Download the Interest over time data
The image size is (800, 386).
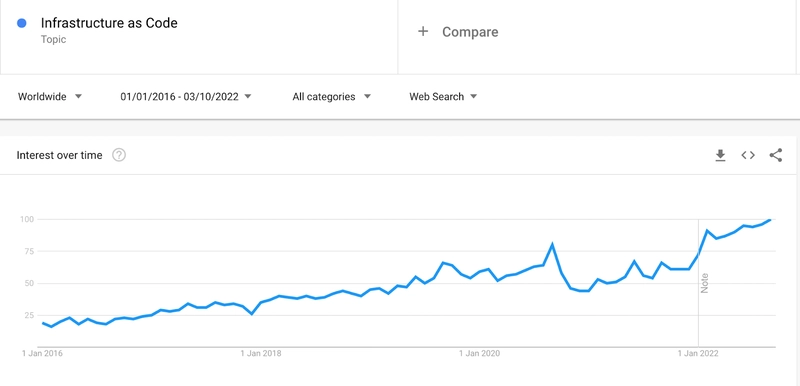pyautogui.click(x=720, y=155)
